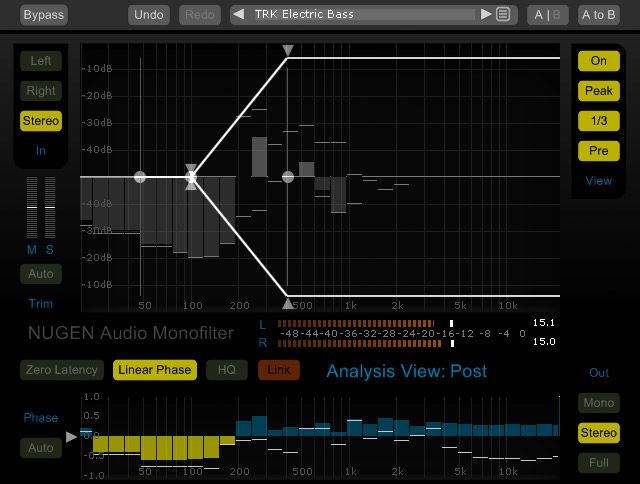Toggle Peak display in the View panel
This screenshot has width=640, height=484.
(598, 91)
